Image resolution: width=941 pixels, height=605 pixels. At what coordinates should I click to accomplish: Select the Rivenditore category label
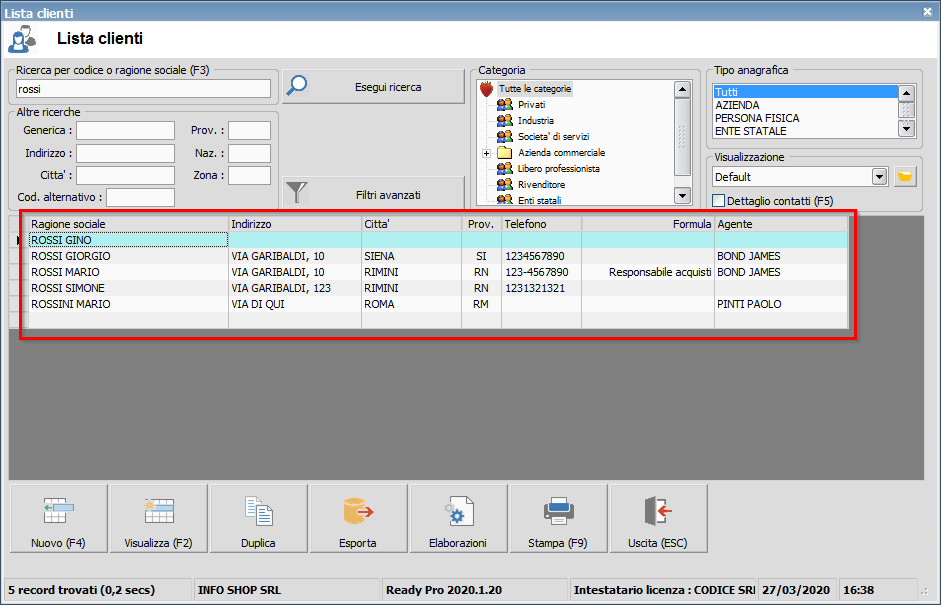541,184
